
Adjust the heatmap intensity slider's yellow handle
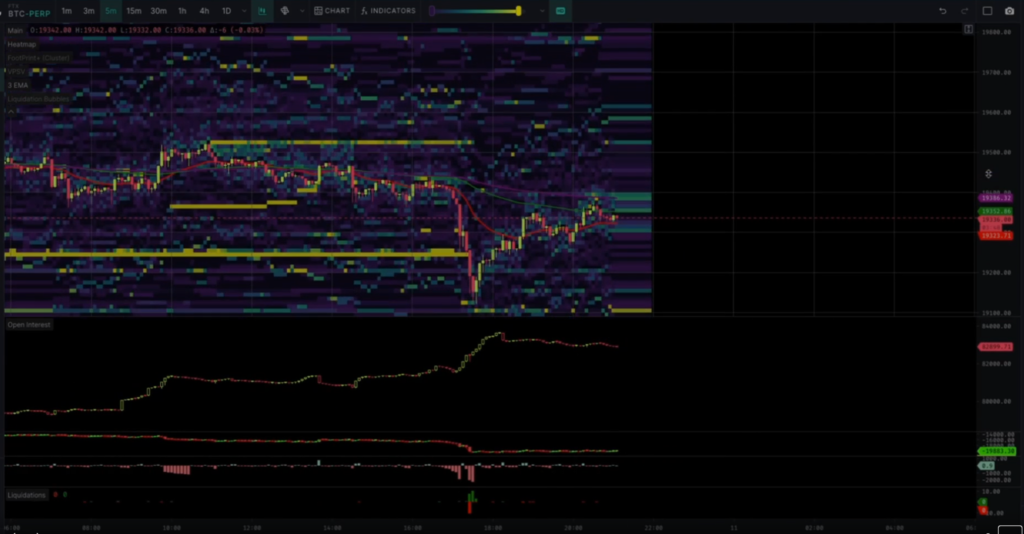pyautogui.click(x=519, y=11)
